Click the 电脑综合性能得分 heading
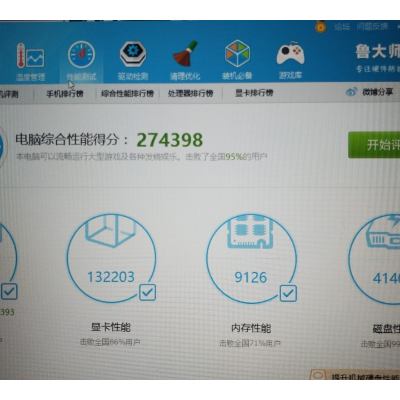Screen dimensions: 400x400 71,139
